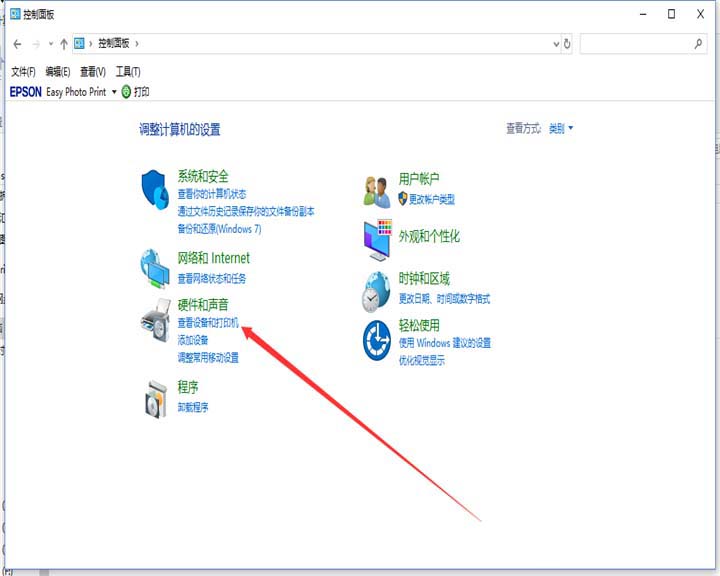Open the User Accounts people icon
Image resolution: width=720 pixels, height=576 pixels.
pyautogui.click(x=377, y=192)
